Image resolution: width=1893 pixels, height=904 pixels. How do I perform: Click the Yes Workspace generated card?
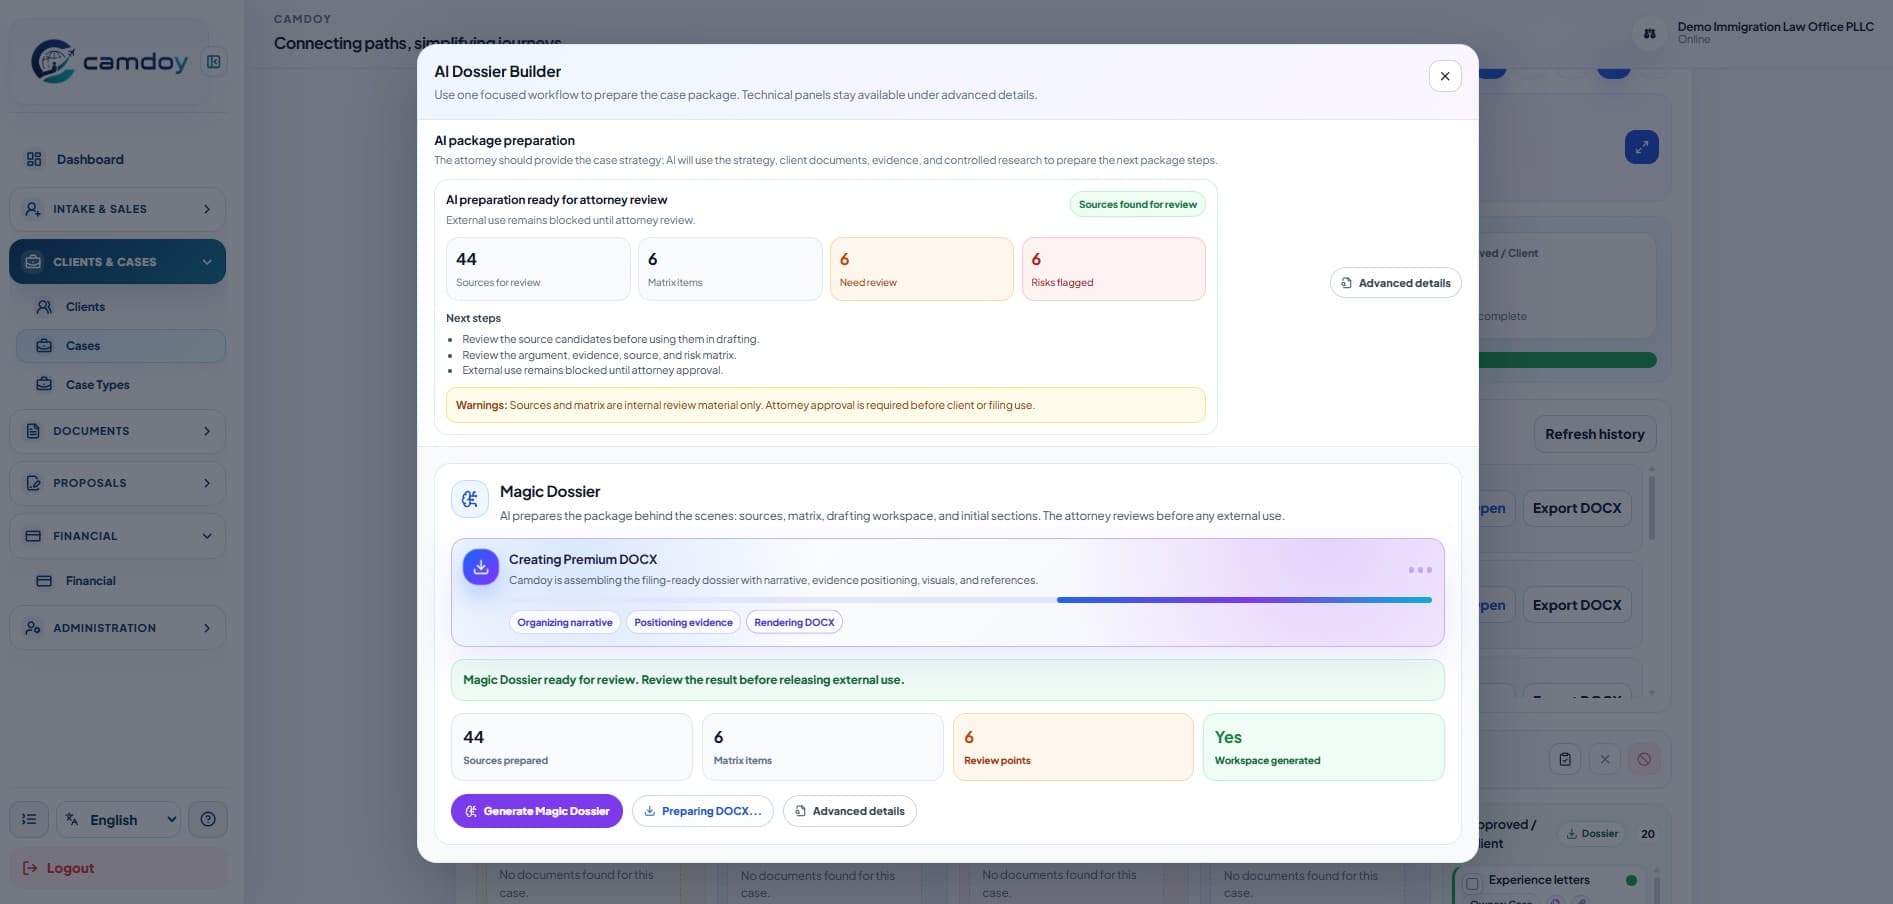pyautogui.click(x=1324, y=747)
